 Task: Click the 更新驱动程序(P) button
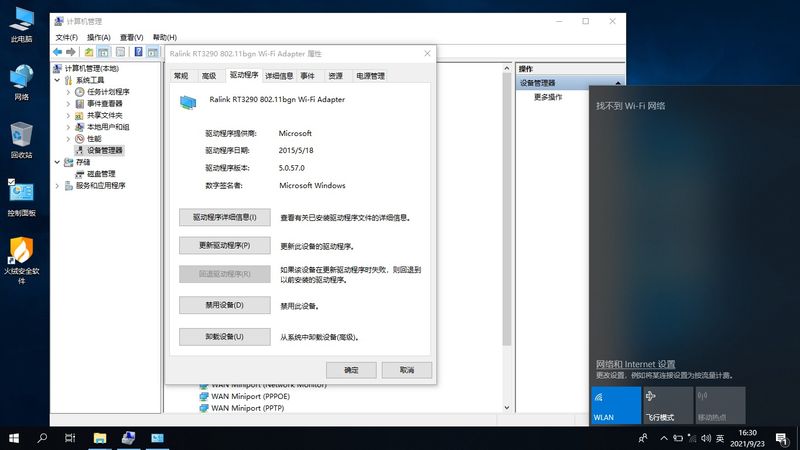224,245
